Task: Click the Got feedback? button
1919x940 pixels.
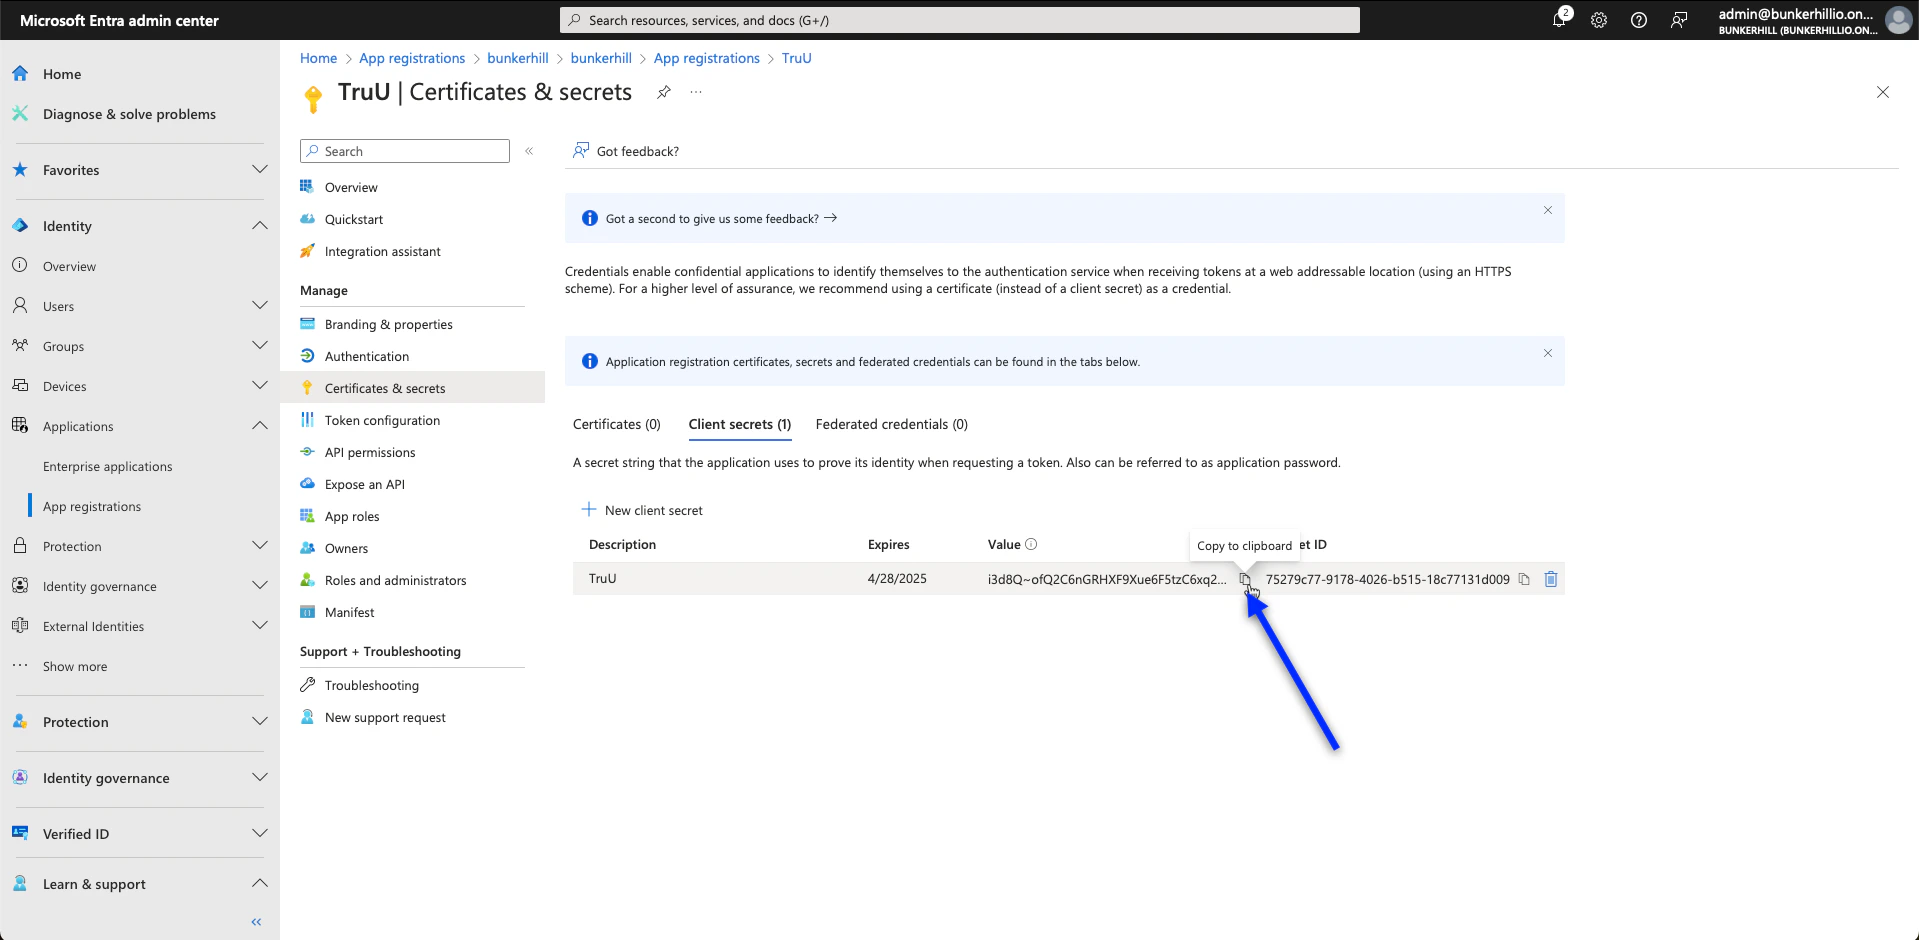Action: pos(626,151)
